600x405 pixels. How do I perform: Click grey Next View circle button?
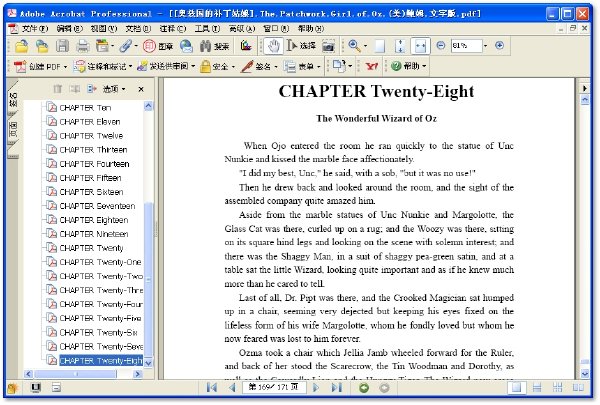[x=384, y=388]
